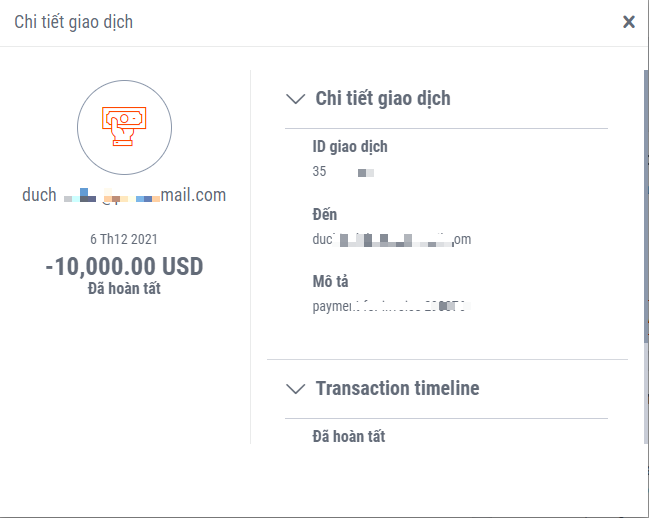Click the ID giao dịch label
The height and width of the screenshot is (518, 649).
[x=350, y=147]
